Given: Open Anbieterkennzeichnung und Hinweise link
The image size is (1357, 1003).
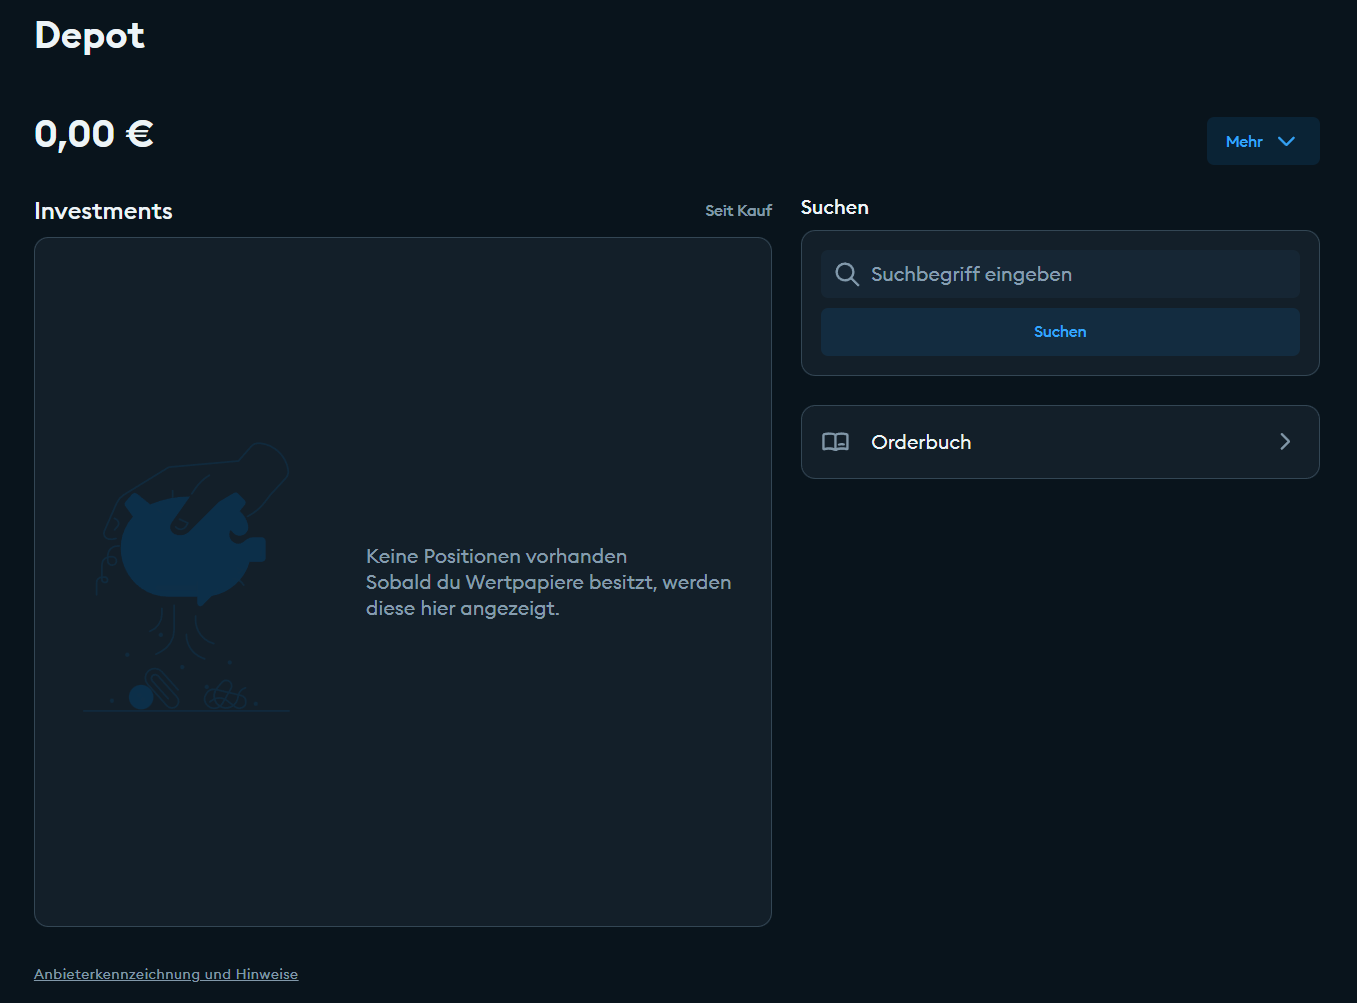Looking at the screenshot, I should 166,974.
